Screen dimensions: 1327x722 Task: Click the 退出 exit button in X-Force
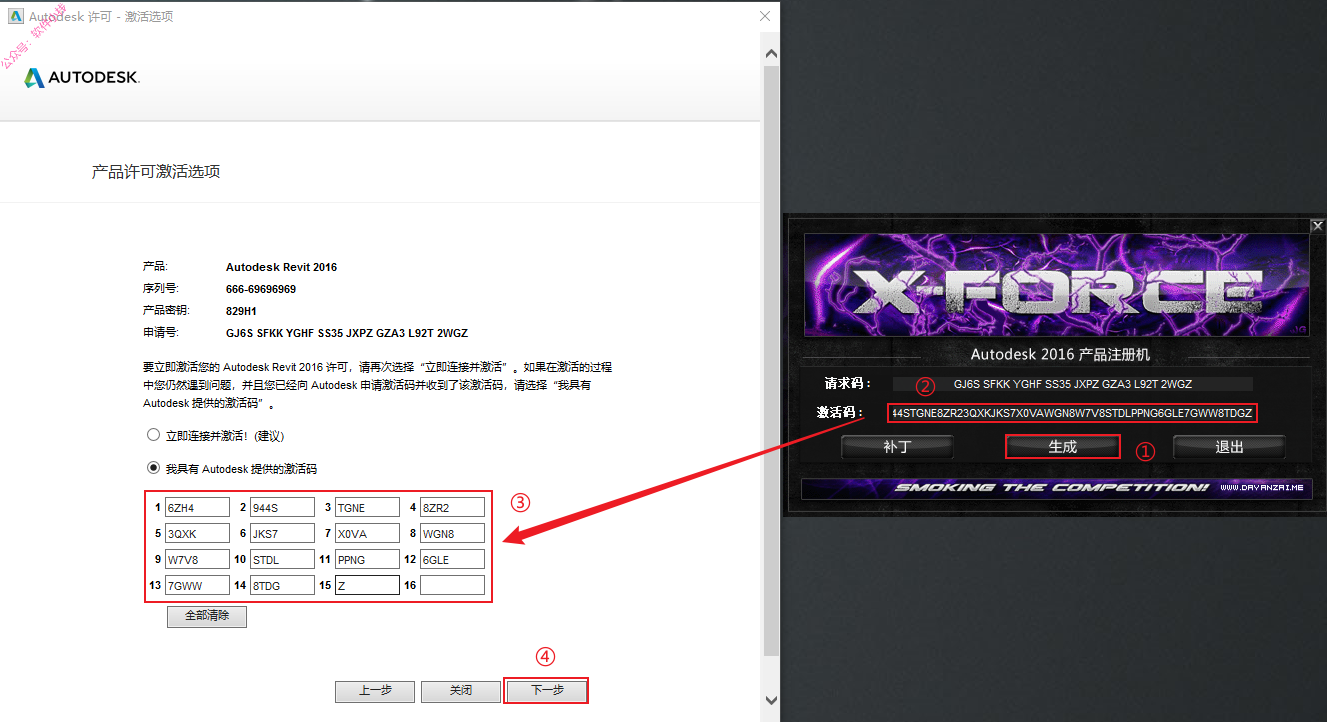coord(1229,447)
